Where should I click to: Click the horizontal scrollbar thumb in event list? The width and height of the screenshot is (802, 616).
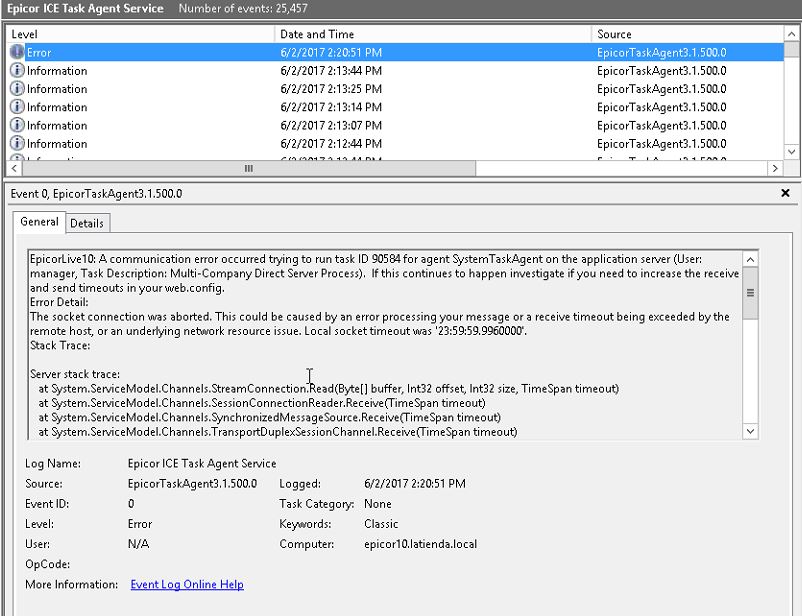249,168
